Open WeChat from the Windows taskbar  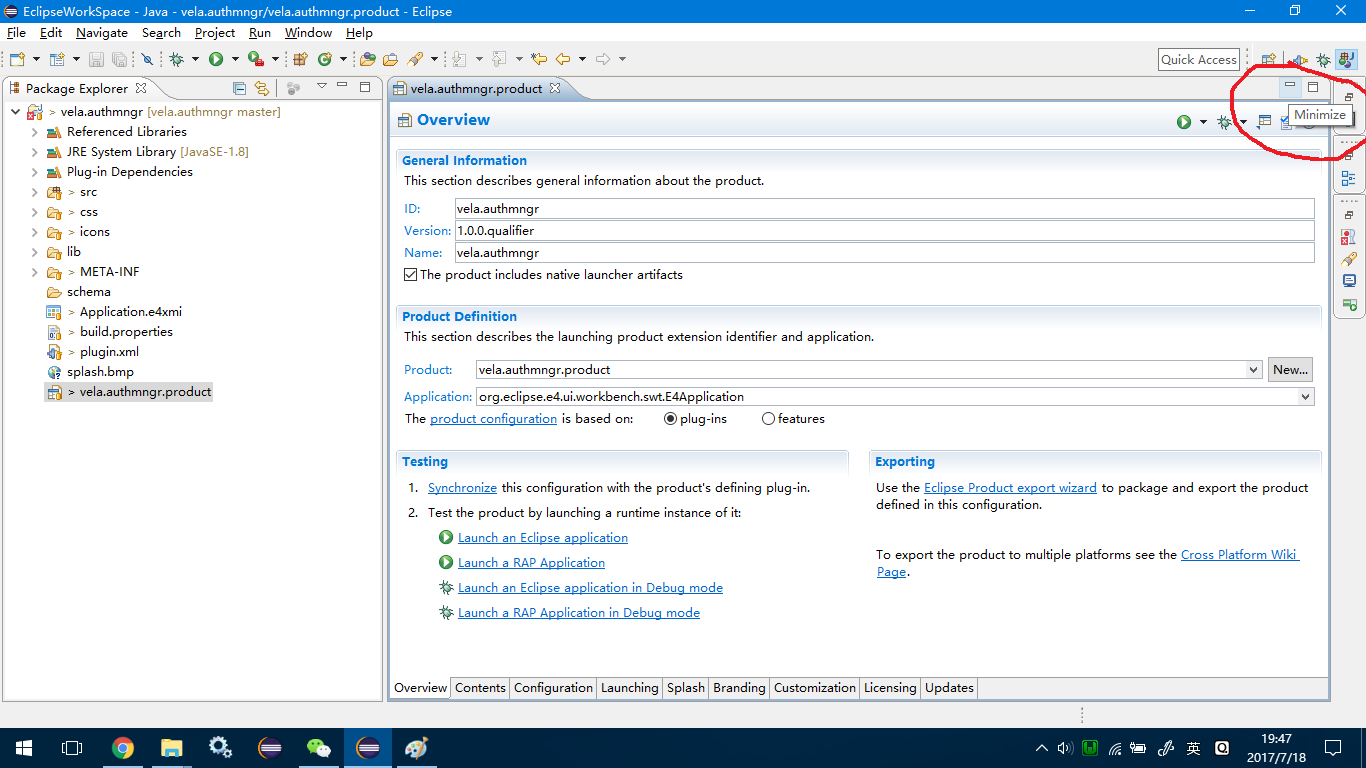(319, 748)
